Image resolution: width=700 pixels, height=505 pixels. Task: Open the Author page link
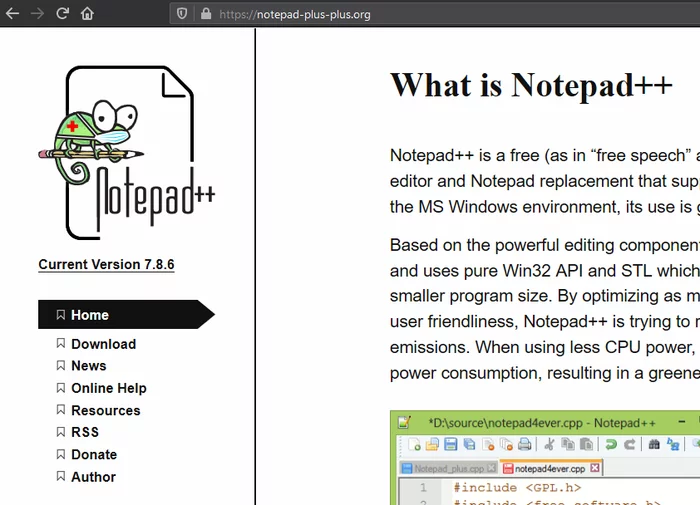[x=93, y=477]
